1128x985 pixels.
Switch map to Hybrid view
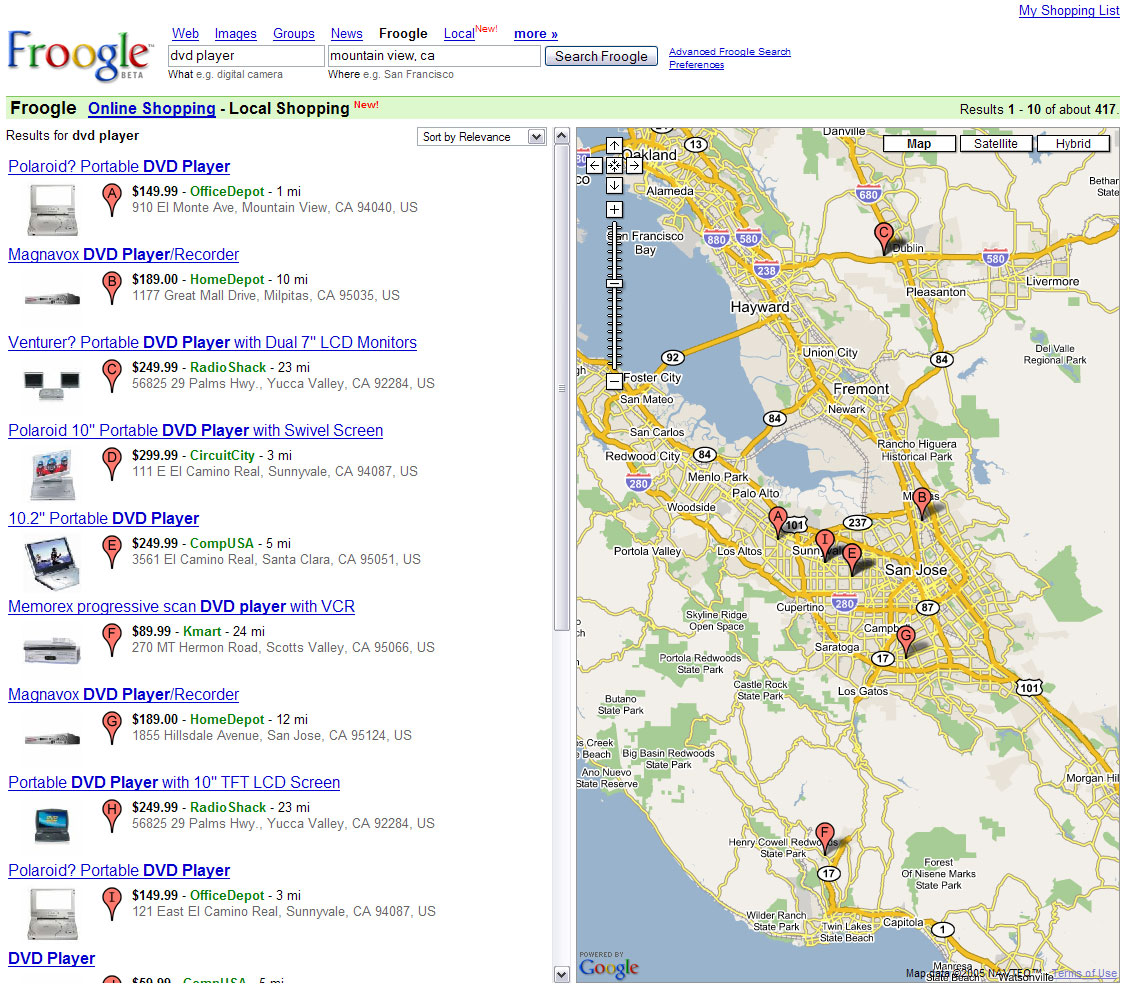tap(1072, 144)
